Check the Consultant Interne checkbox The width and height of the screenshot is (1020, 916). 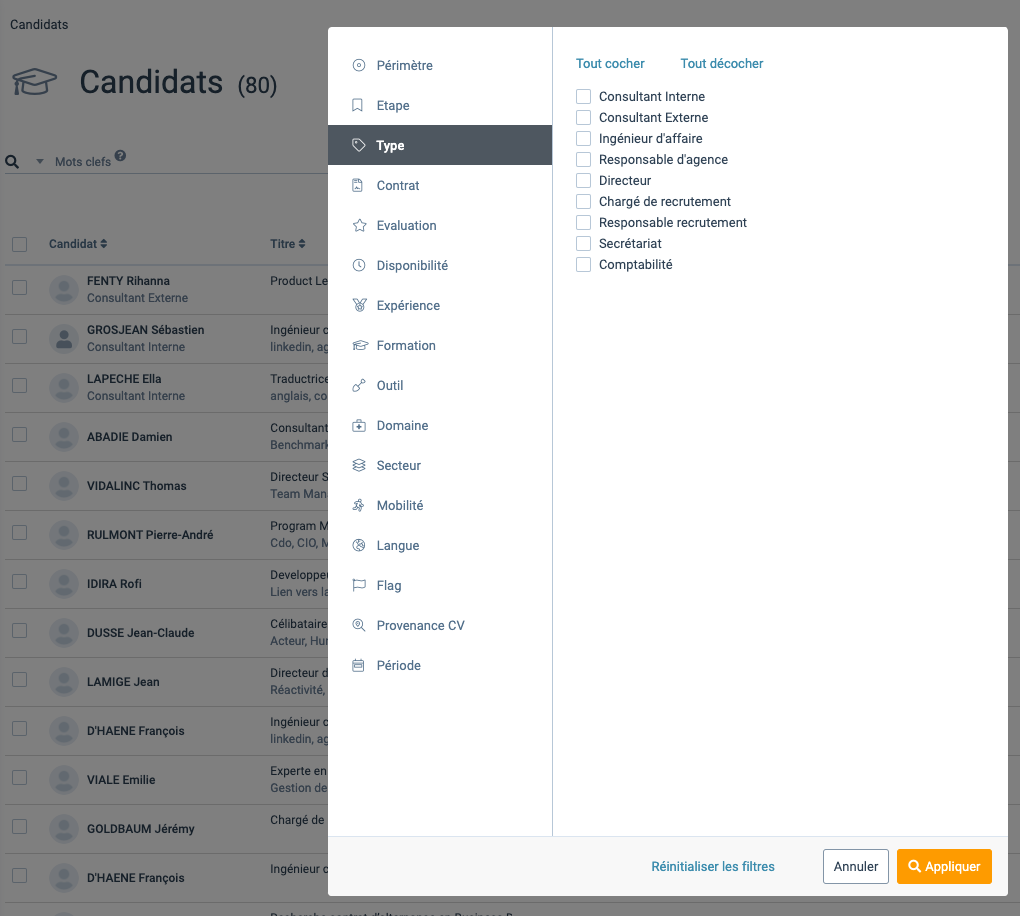coord(584,96)
